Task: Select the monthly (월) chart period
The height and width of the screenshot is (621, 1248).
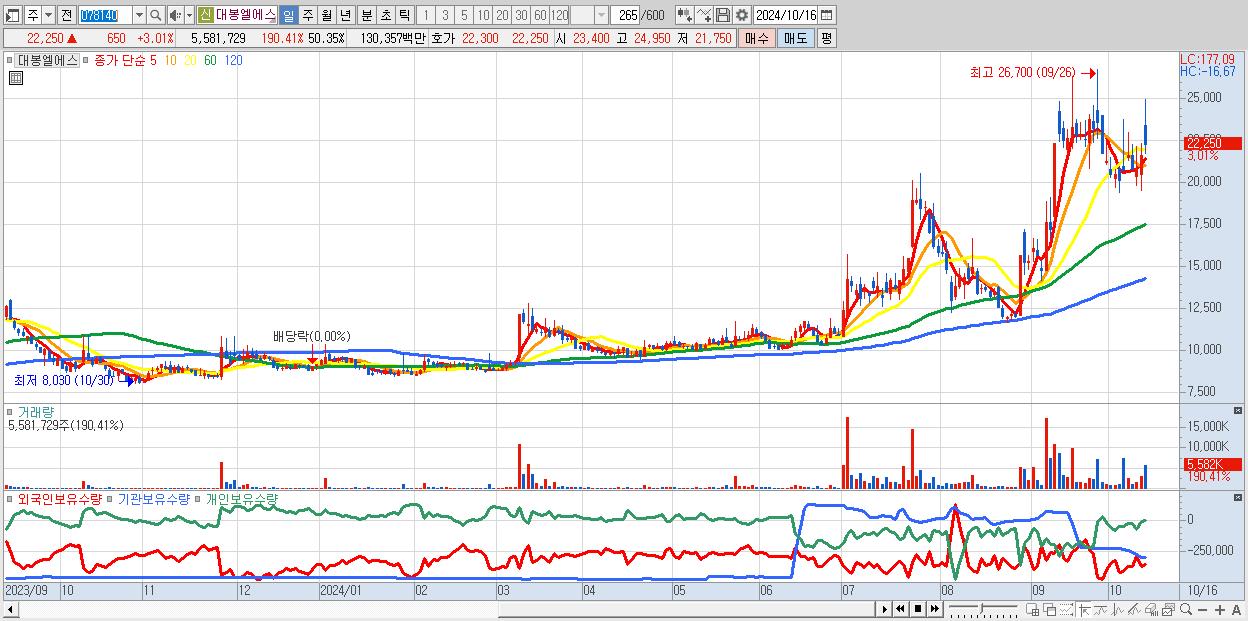Action: click(x=326, y=15)
